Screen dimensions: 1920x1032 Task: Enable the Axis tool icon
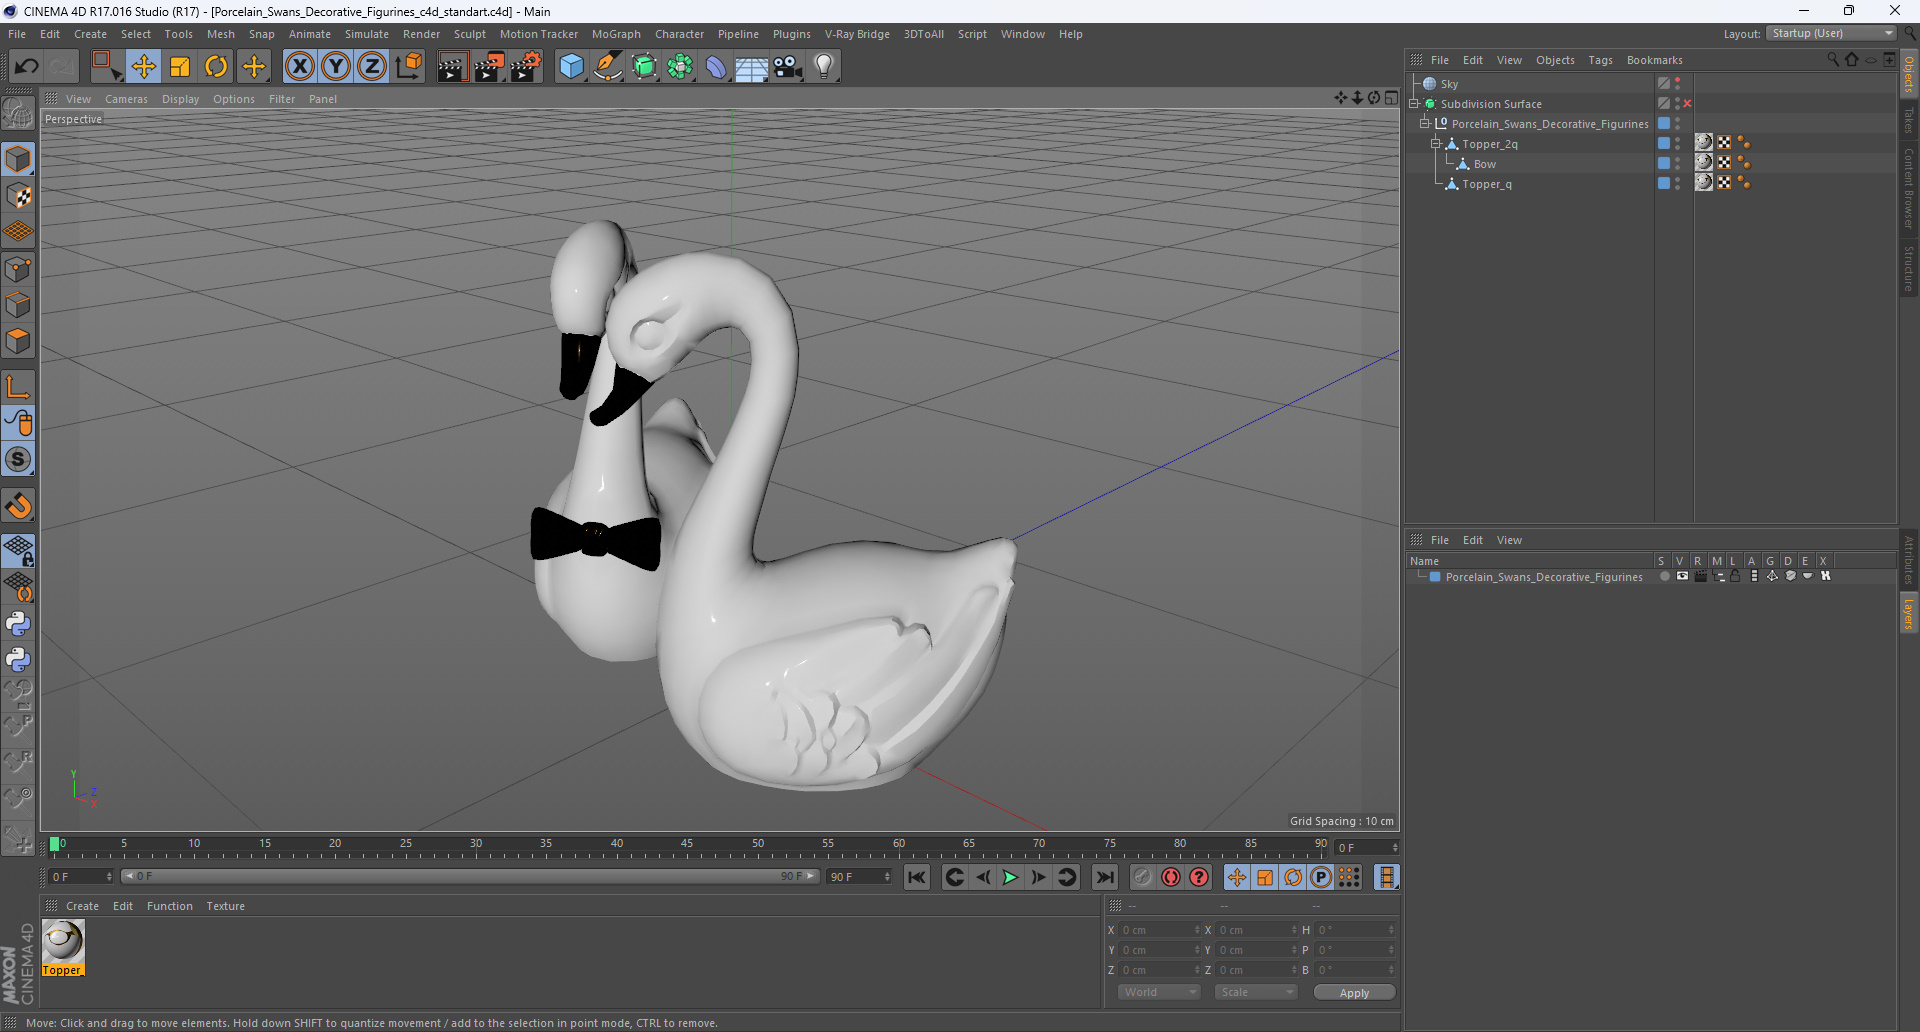(18, 387)
